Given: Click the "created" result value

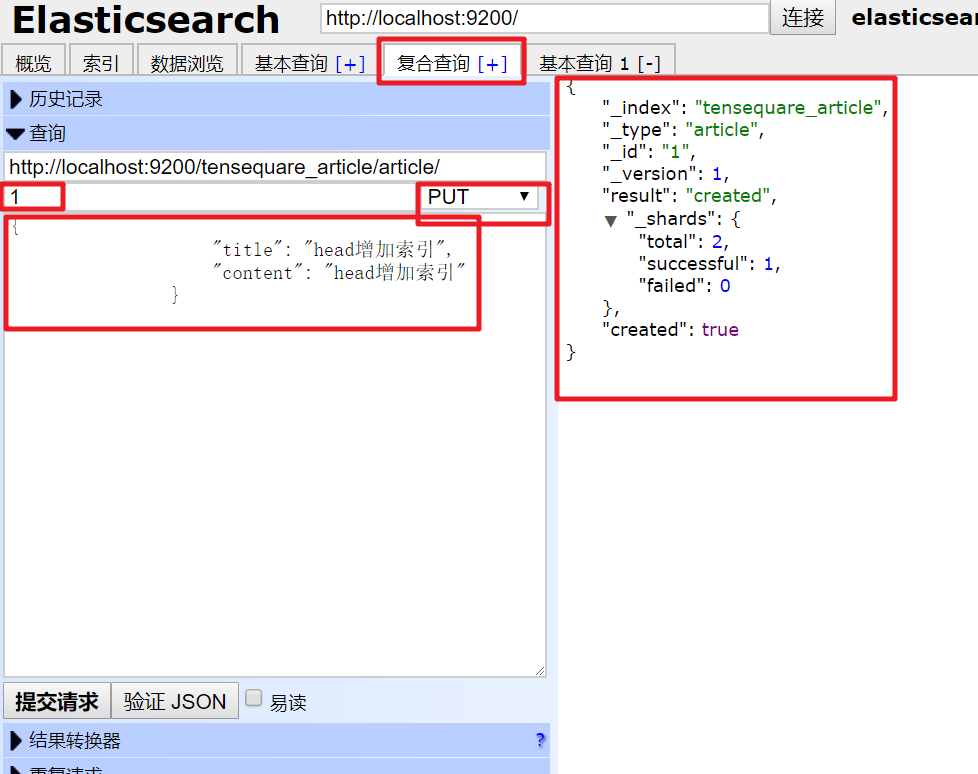Looking at the screenshot, I should tap(727, 196).
